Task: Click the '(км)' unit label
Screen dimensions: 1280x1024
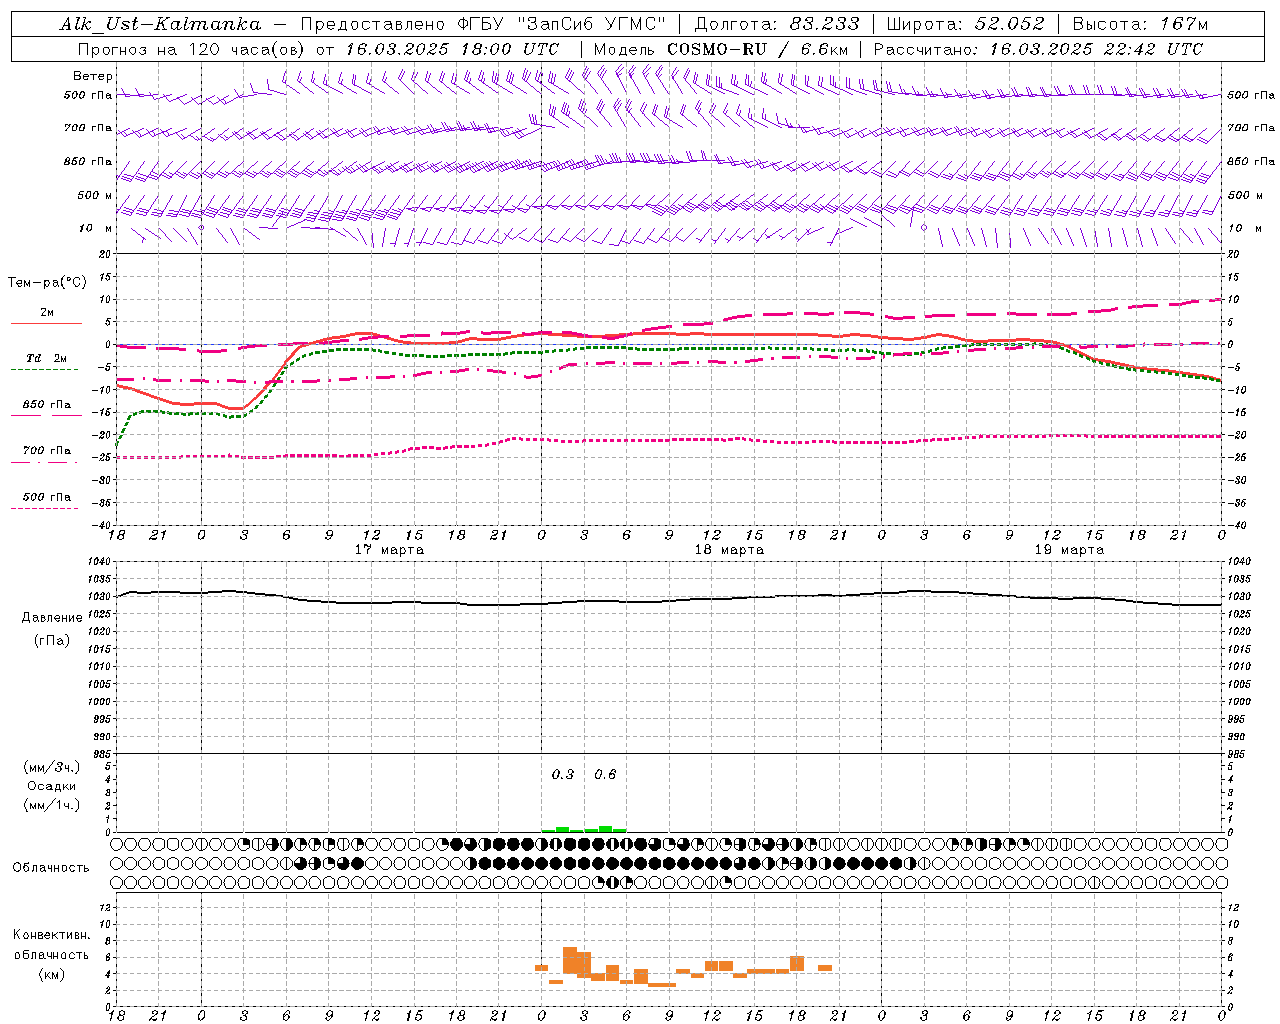Action: coord(51,974)
